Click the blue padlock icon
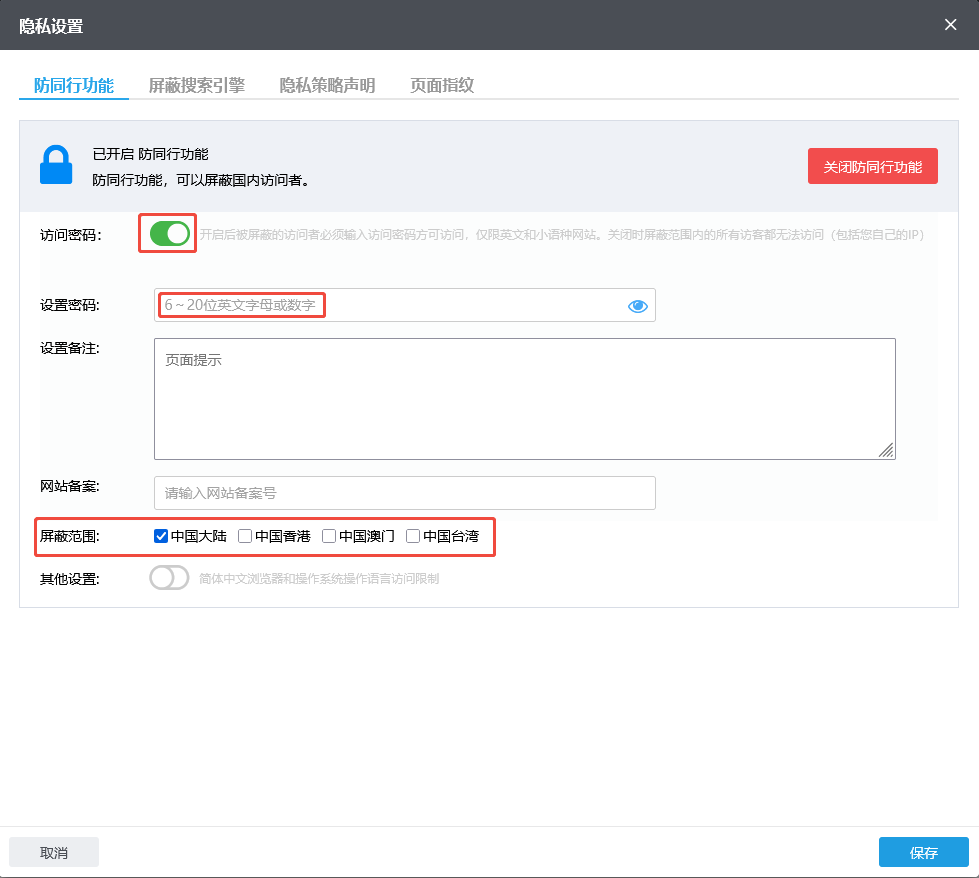The height and width of the screenshot is (878, 979). click(x=56, y=165)
